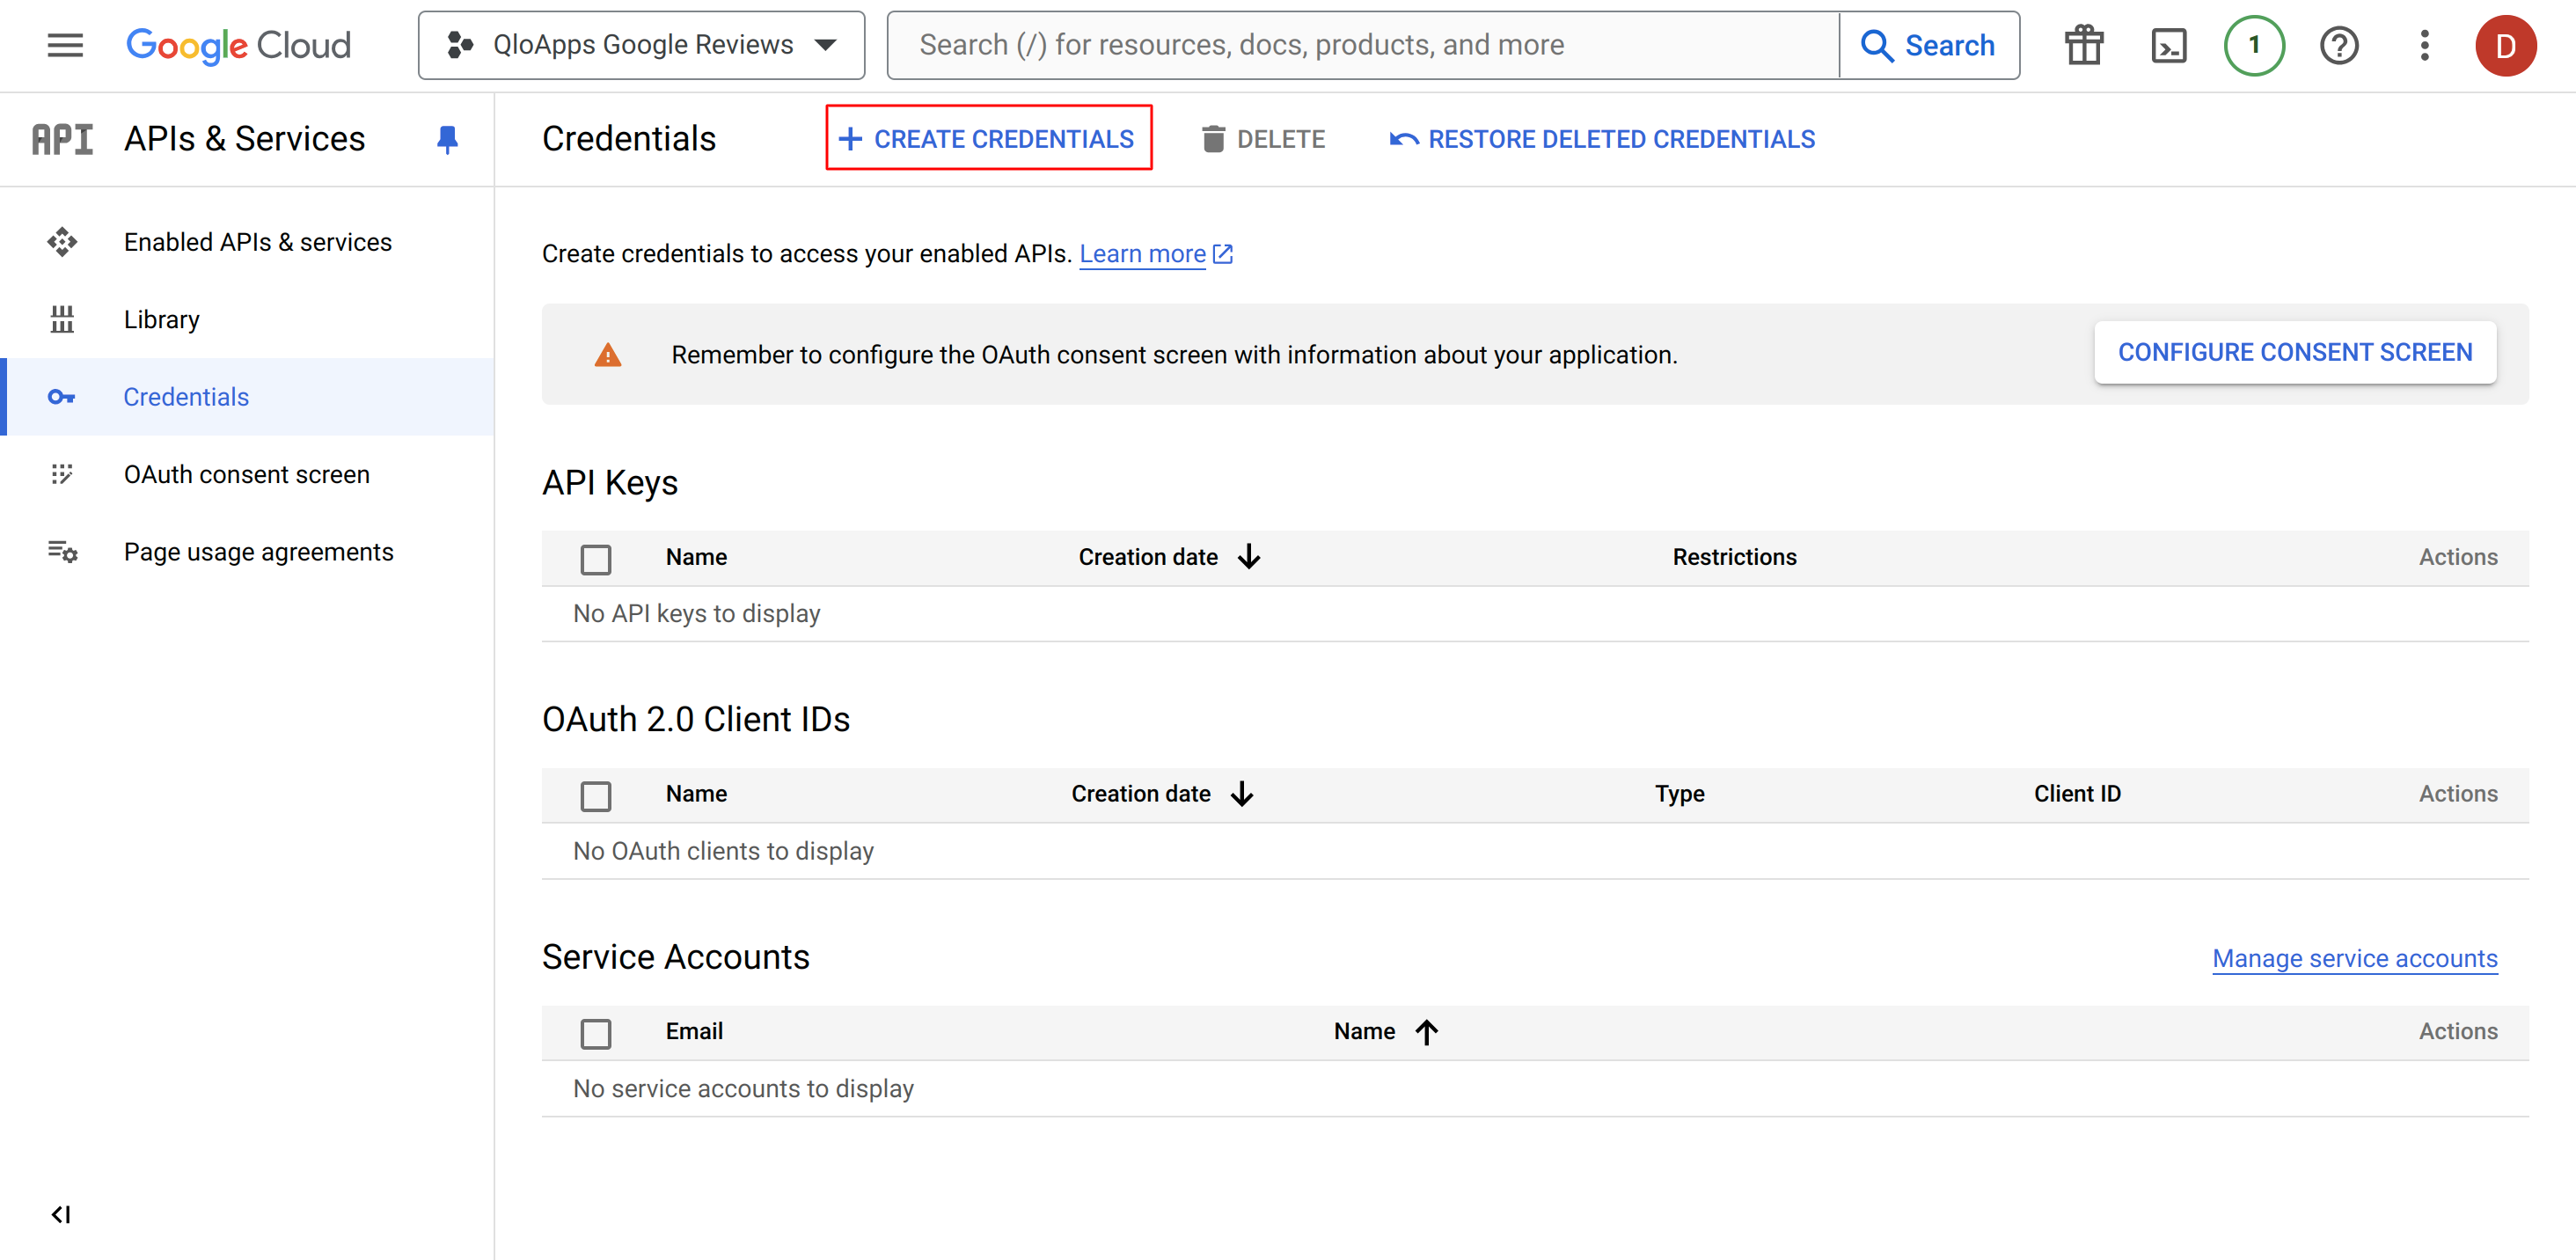
Task: Open Page usage agreements section
Action: [260, 552]
